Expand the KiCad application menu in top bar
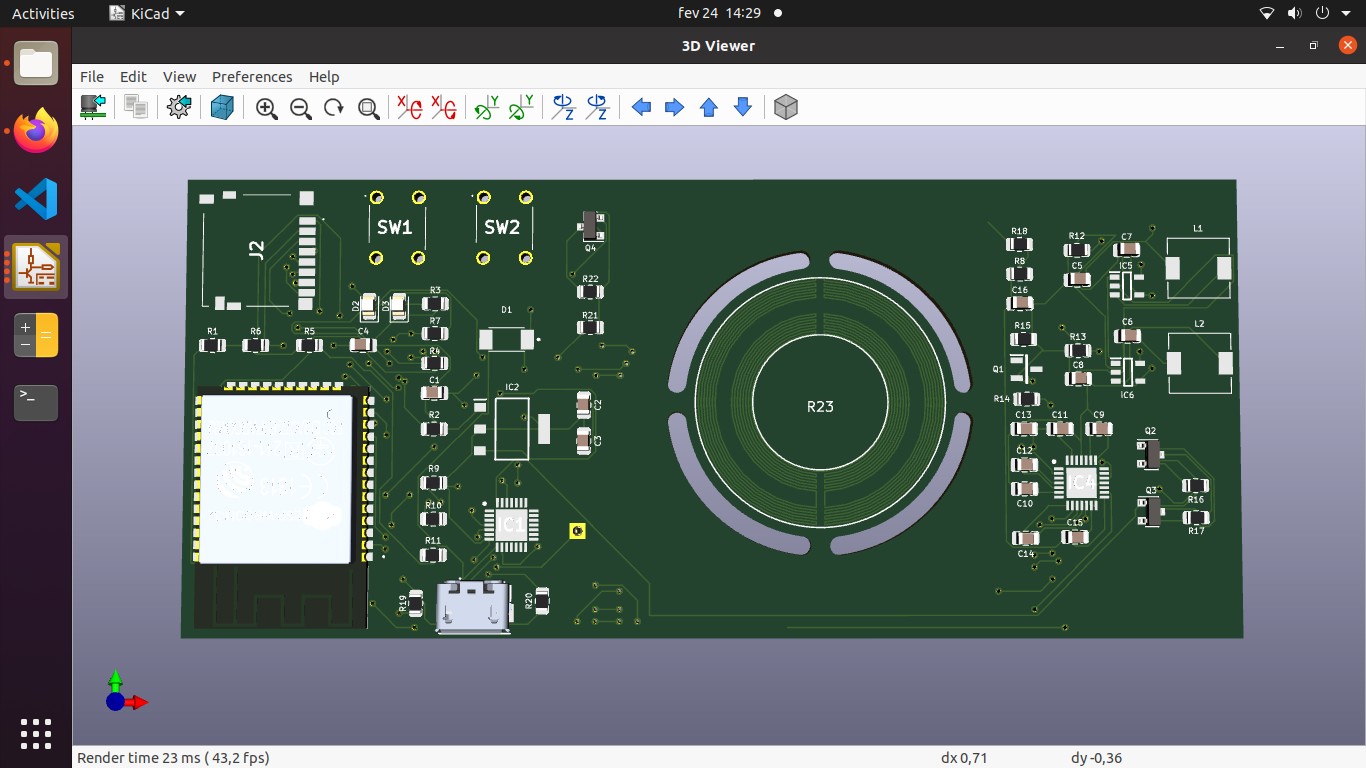The image size is (1366, 768). click(148, 13)
